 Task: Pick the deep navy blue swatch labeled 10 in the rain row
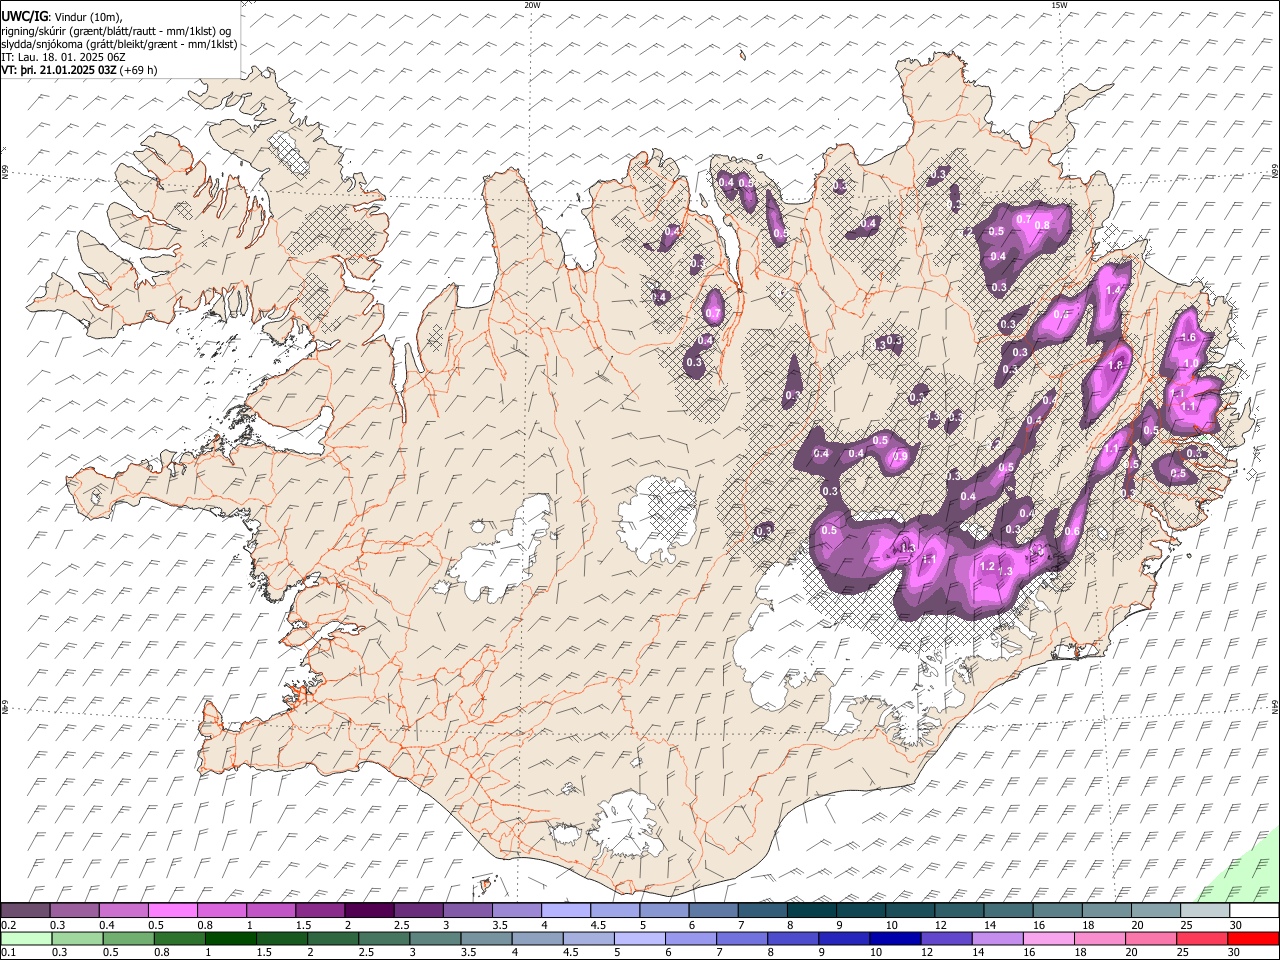coord(895,938)
